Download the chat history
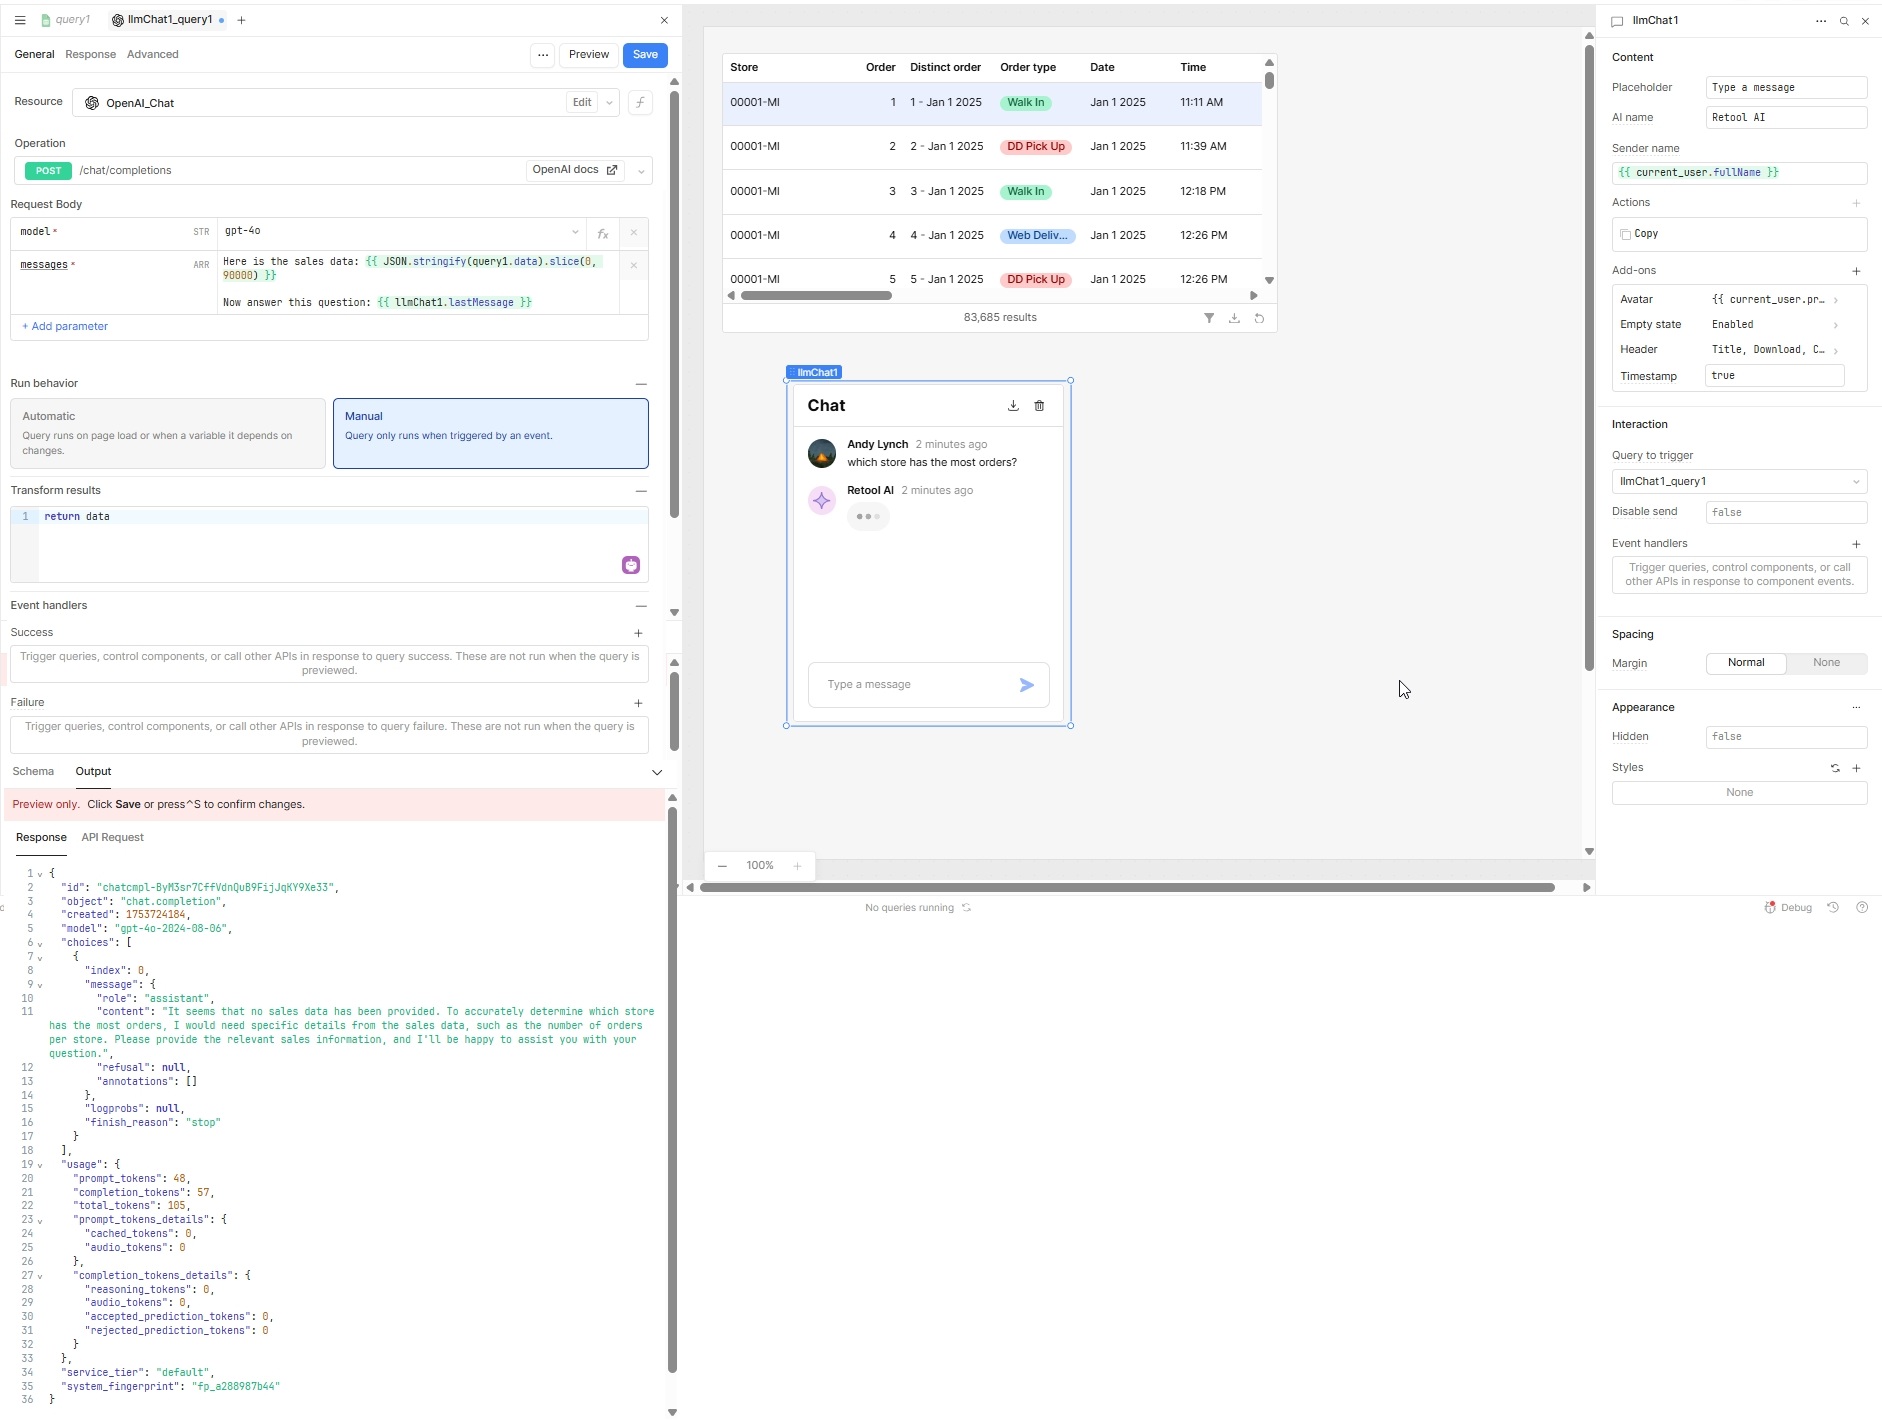This screenshot has width=1882, height=1427. point(1013,406)
